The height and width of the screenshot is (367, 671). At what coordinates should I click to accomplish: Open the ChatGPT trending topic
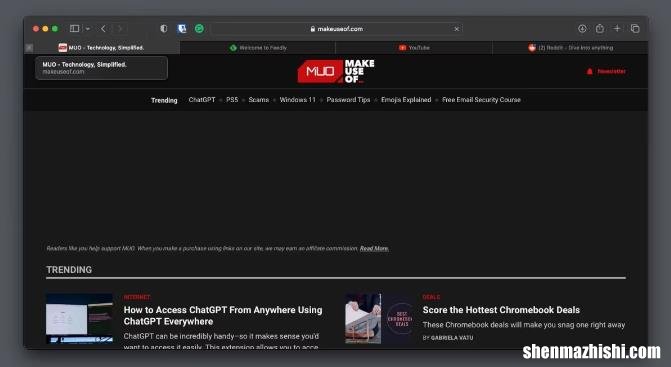202,100
